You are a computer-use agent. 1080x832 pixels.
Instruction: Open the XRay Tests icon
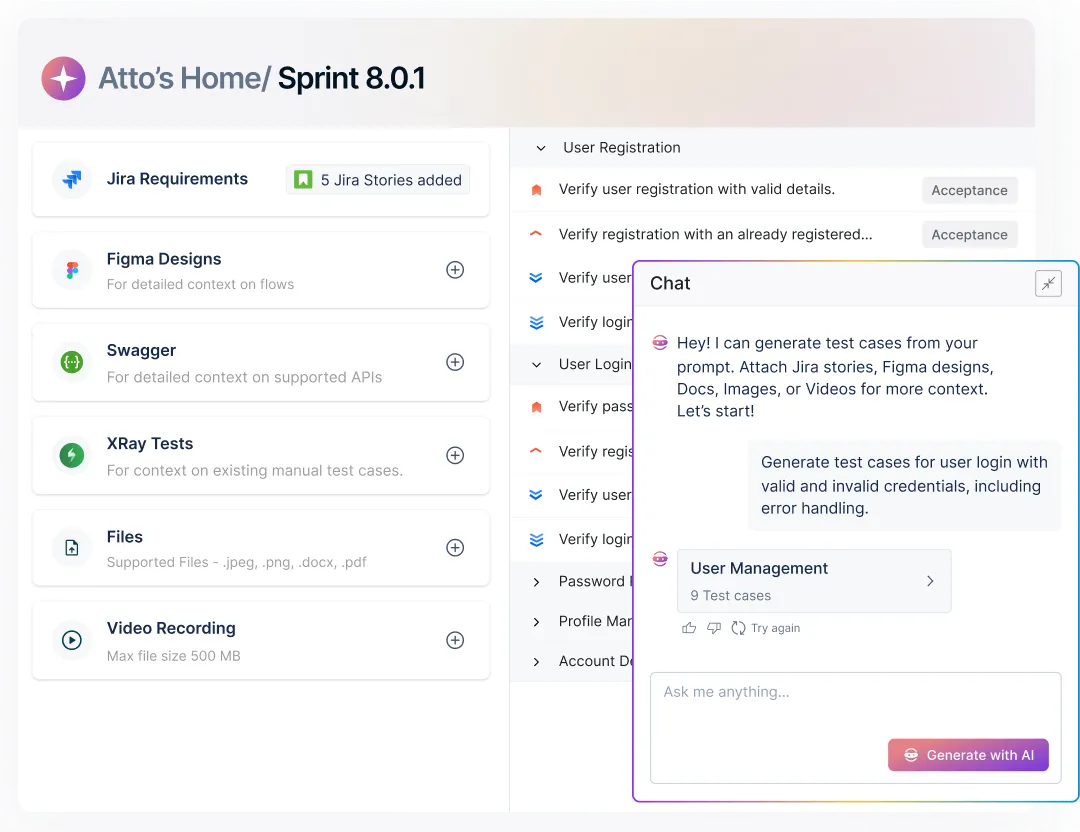coord(70,454)
